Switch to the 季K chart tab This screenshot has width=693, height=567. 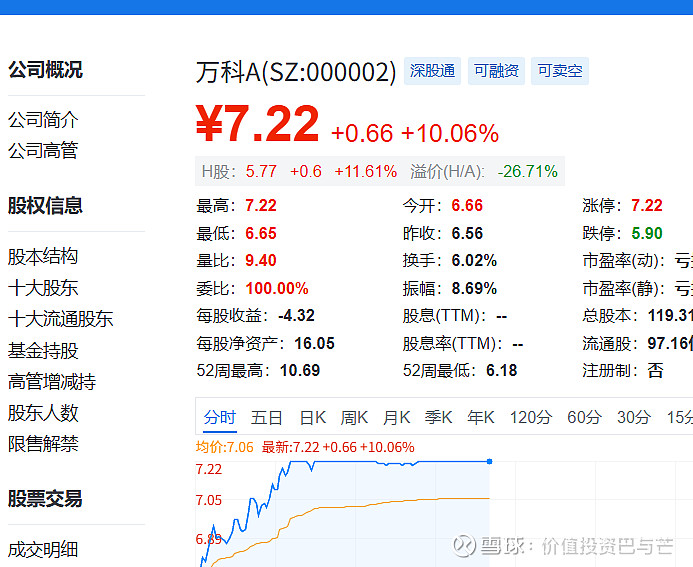coord(438,418)
